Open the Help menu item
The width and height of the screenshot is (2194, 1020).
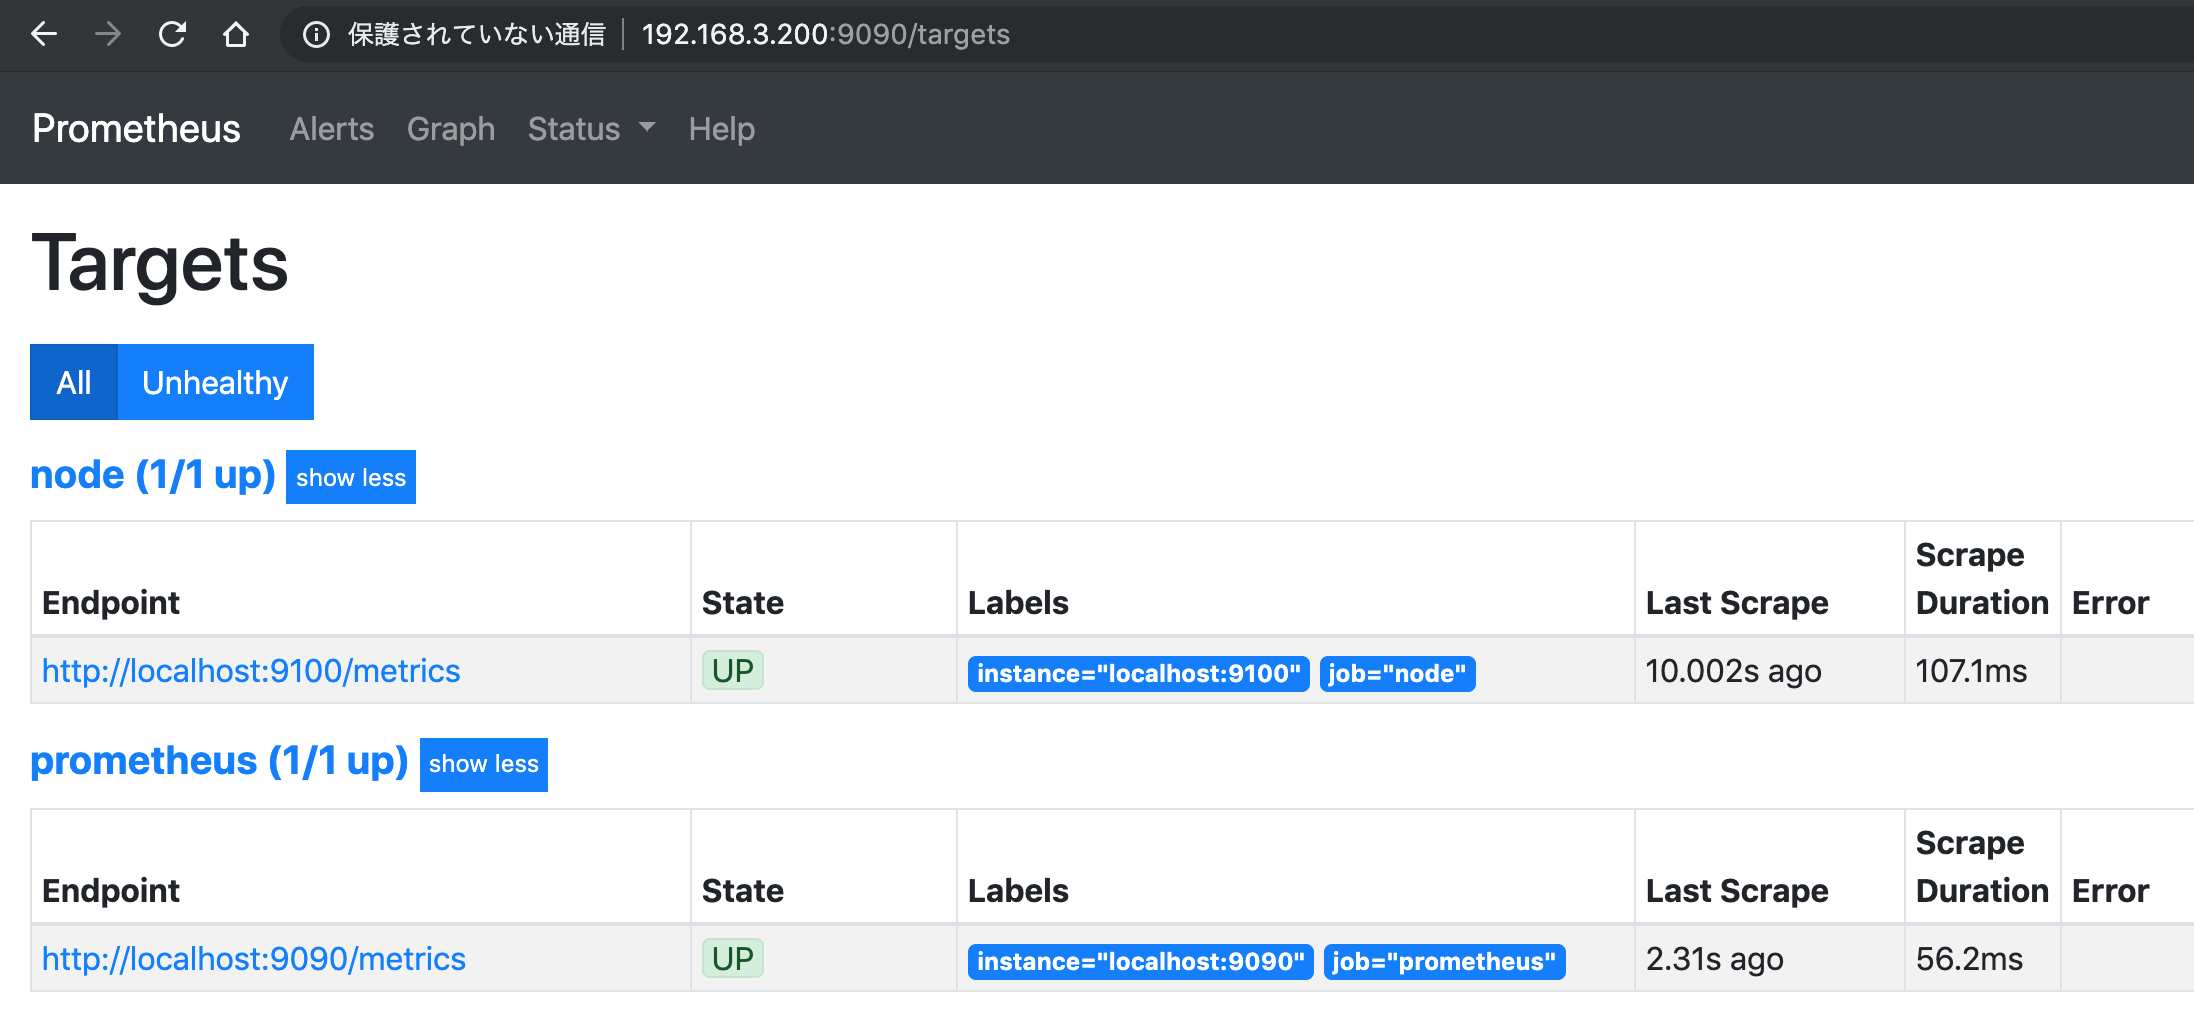[722, 129]
